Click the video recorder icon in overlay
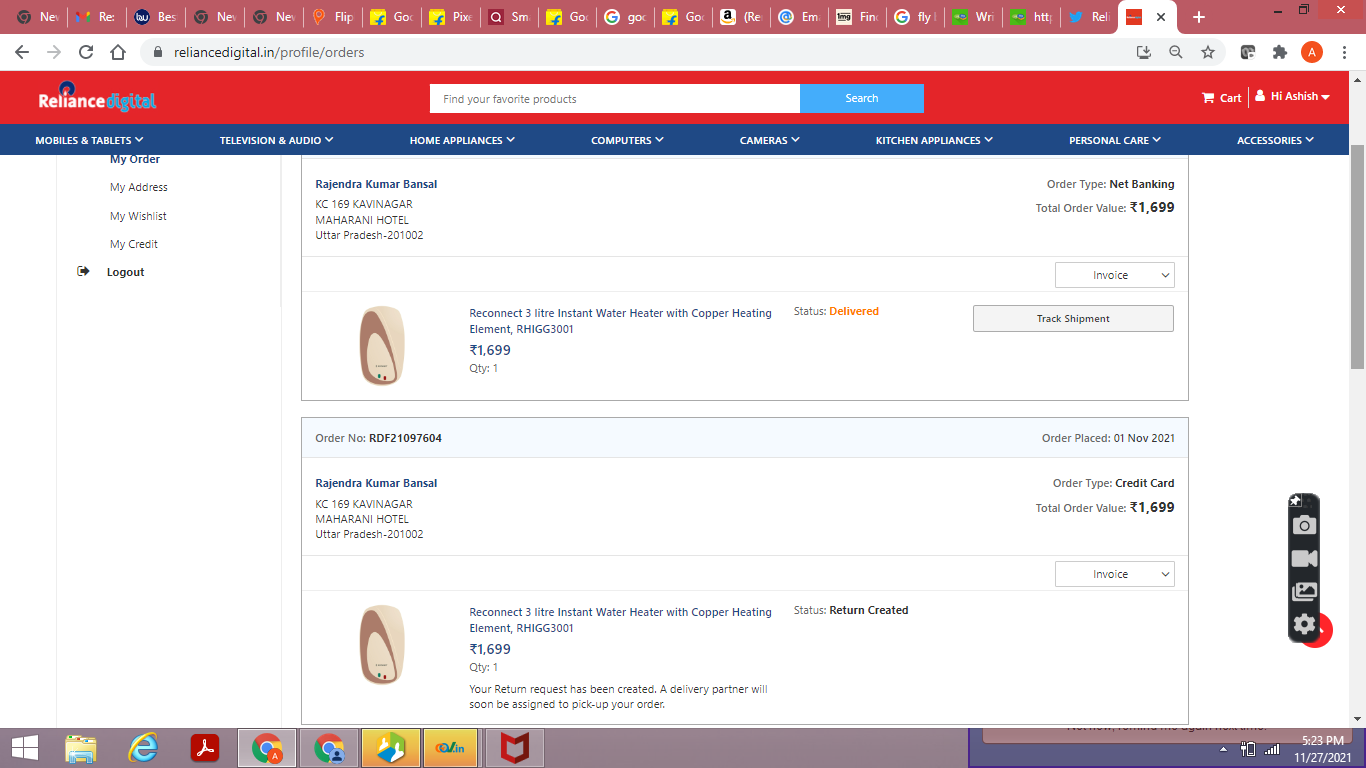 1304,558
